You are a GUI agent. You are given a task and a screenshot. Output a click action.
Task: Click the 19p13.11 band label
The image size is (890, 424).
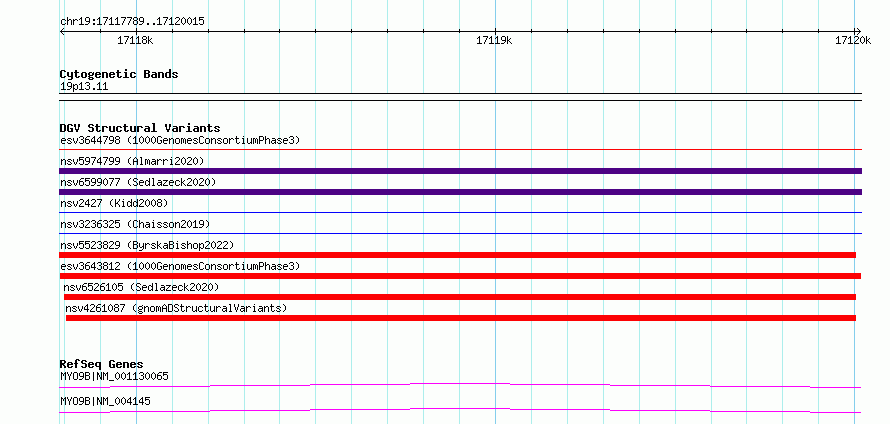click(x=84, y=87)
